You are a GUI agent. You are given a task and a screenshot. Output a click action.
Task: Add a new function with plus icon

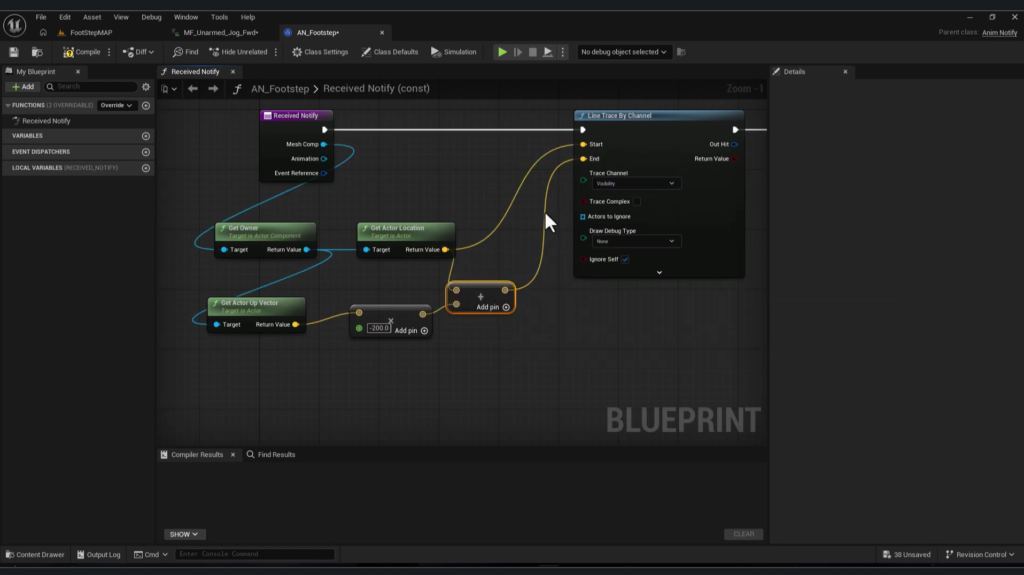pyautogui.click(x=146, y=105)
